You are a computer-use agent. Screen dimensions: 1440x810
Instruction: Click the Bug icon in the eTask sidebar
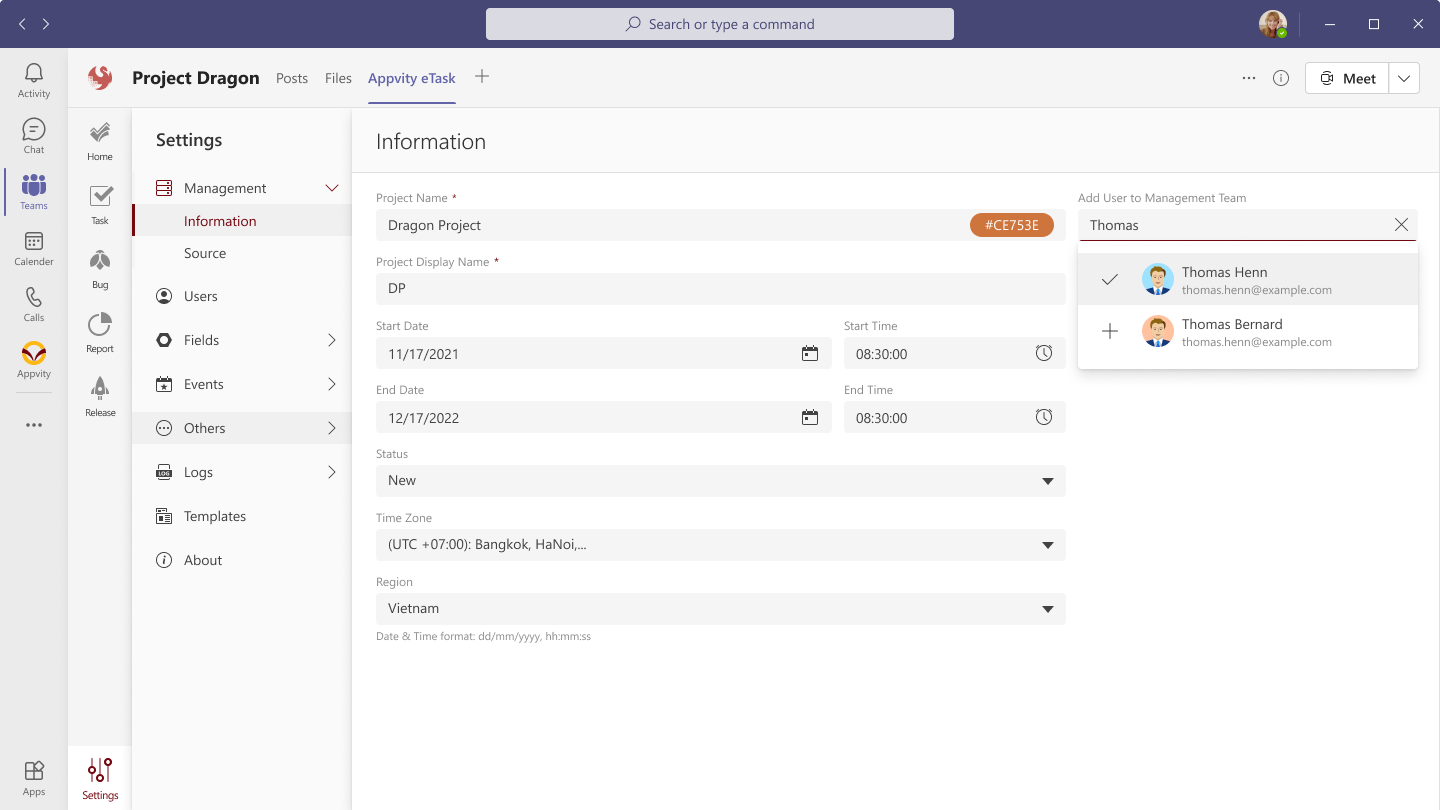click(99, 260)
